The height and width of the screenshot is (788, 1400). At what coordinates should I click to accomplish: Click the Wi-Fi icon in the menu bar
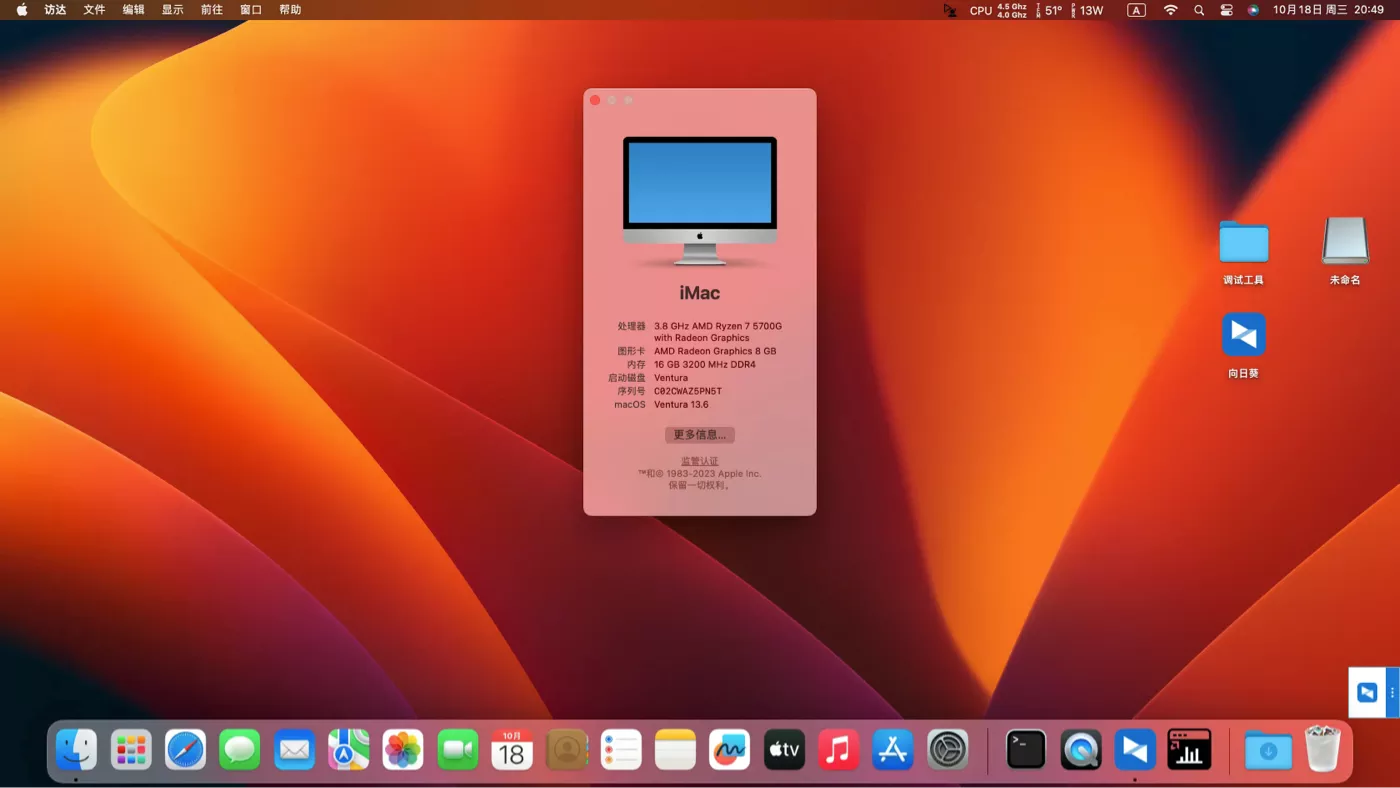(x=1170, y=10)
